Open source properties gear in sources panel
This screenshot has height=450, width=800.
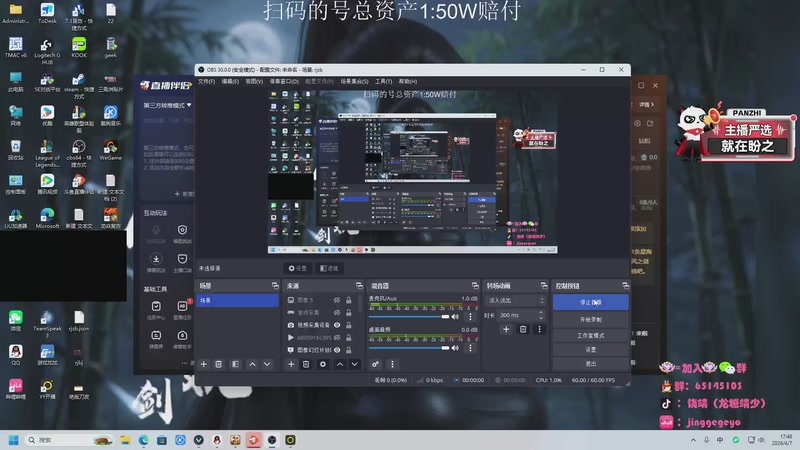[x=322, y=364]
